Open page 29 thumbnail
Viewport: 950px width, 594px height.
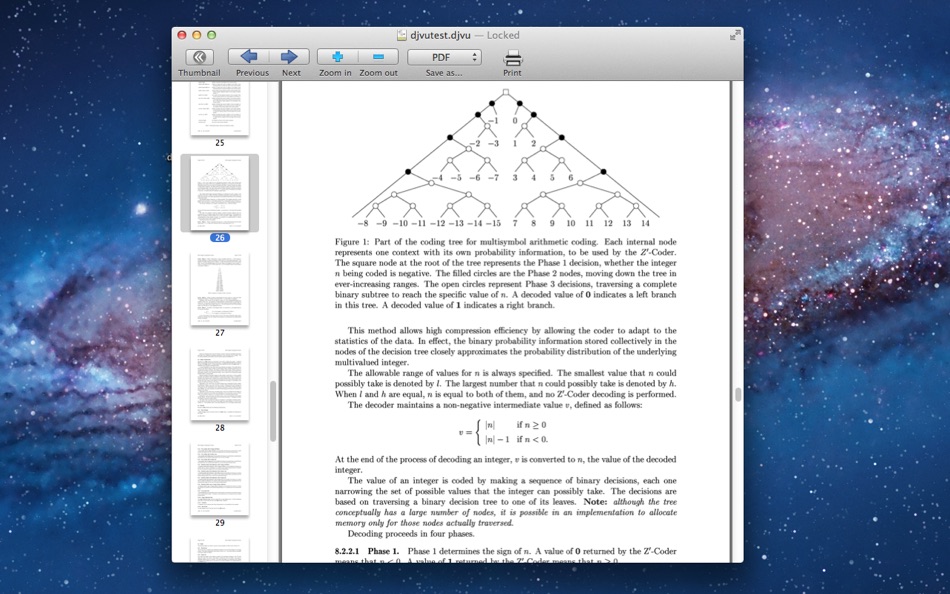(219, 479)
